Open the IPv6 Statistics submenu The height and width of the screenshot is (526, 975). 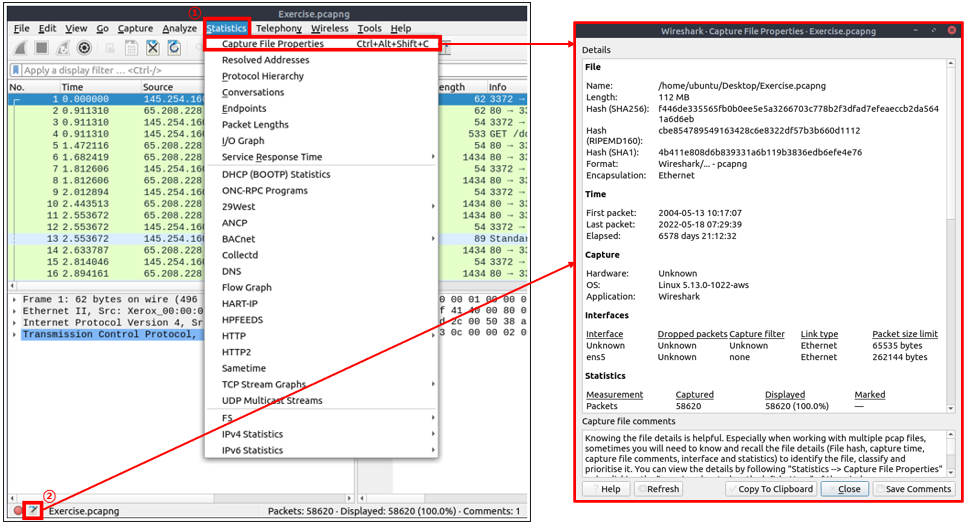point(321,451)
